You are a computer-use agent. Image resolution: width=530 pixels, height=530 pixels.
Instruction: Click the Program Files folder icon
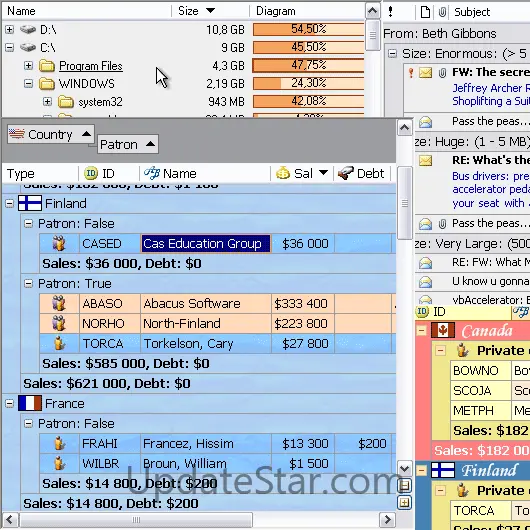[x=47, y=66]
